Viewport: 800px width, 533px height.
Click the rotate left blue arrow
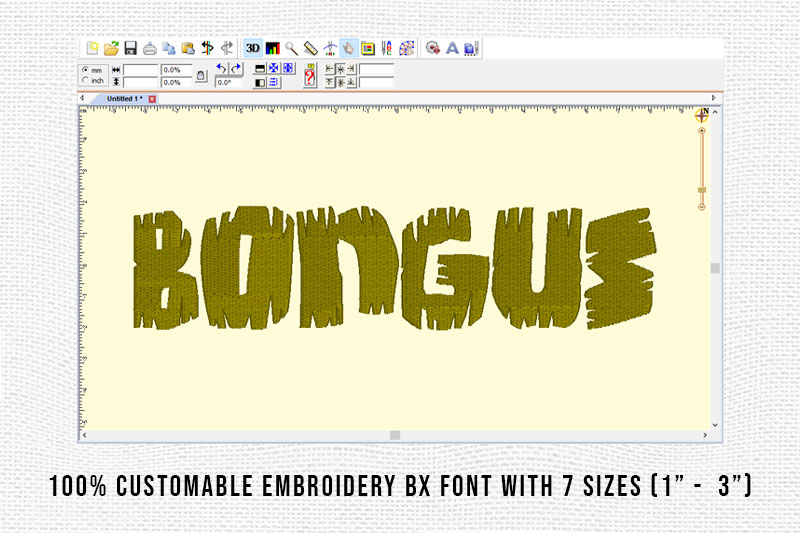pyautogui.click(x=221, y=68)
